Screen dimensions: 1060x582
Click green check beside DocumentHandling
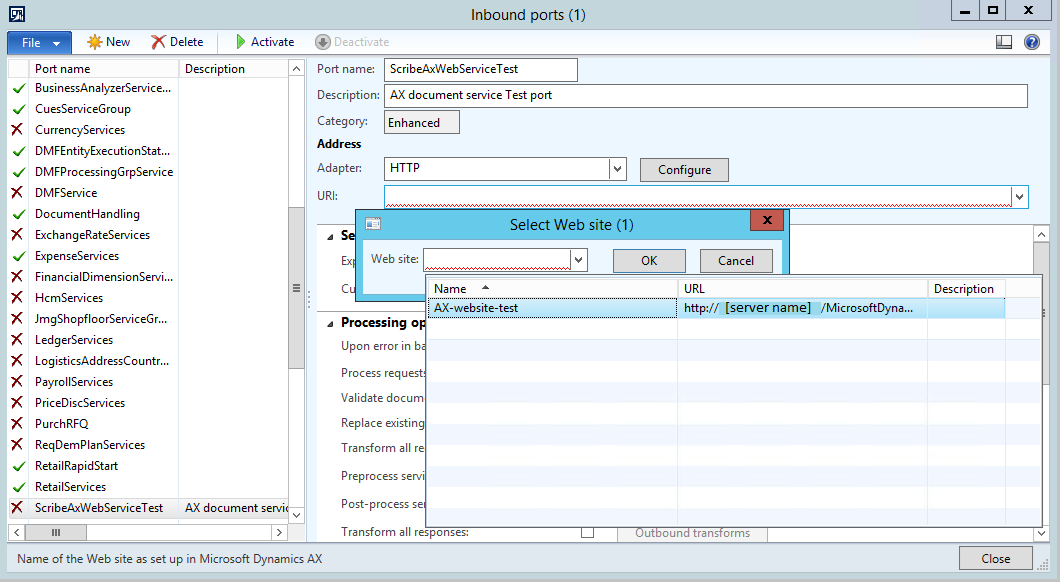point(19,214)
